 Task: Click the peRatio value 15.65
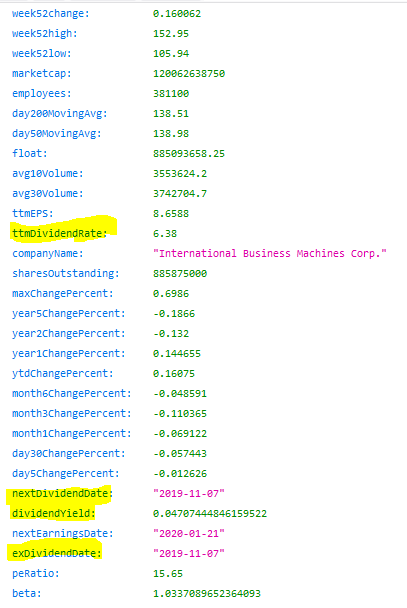168,573
